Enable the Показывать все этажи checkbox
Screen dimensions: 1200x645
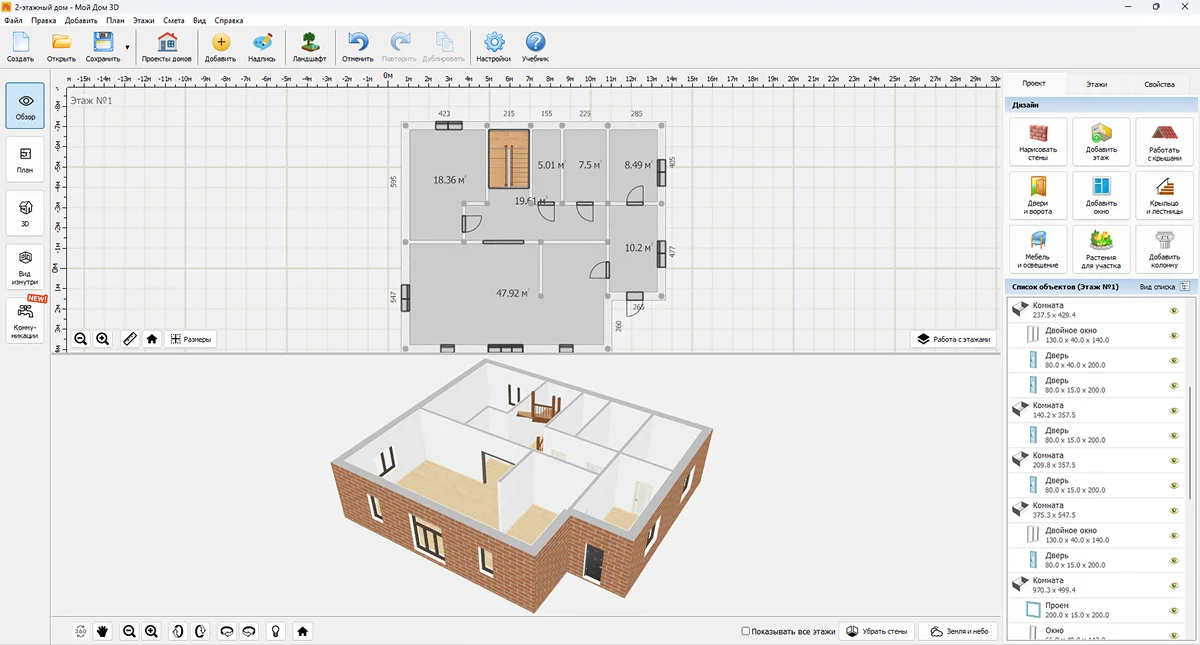click(x=746, y=632)
